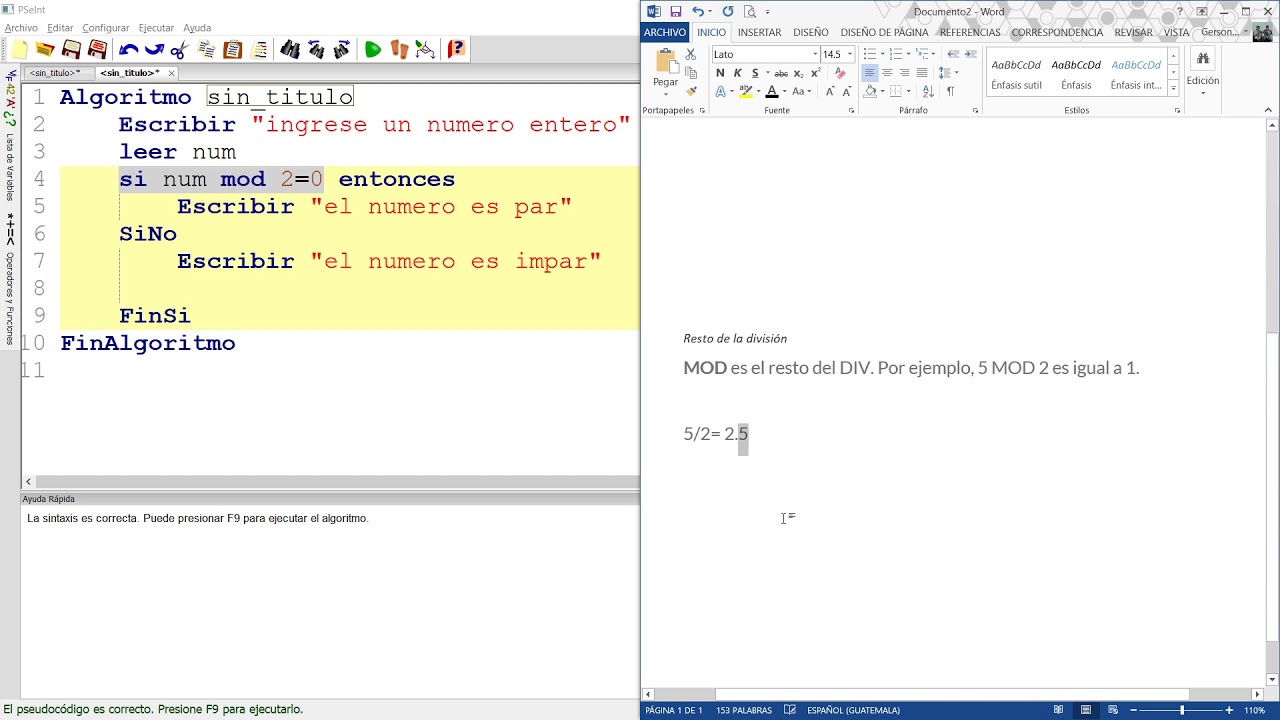This screenshot has height=720, width=1280.
Task: Open the Configurar menu in PSeInt
Action: click(105, 28)
